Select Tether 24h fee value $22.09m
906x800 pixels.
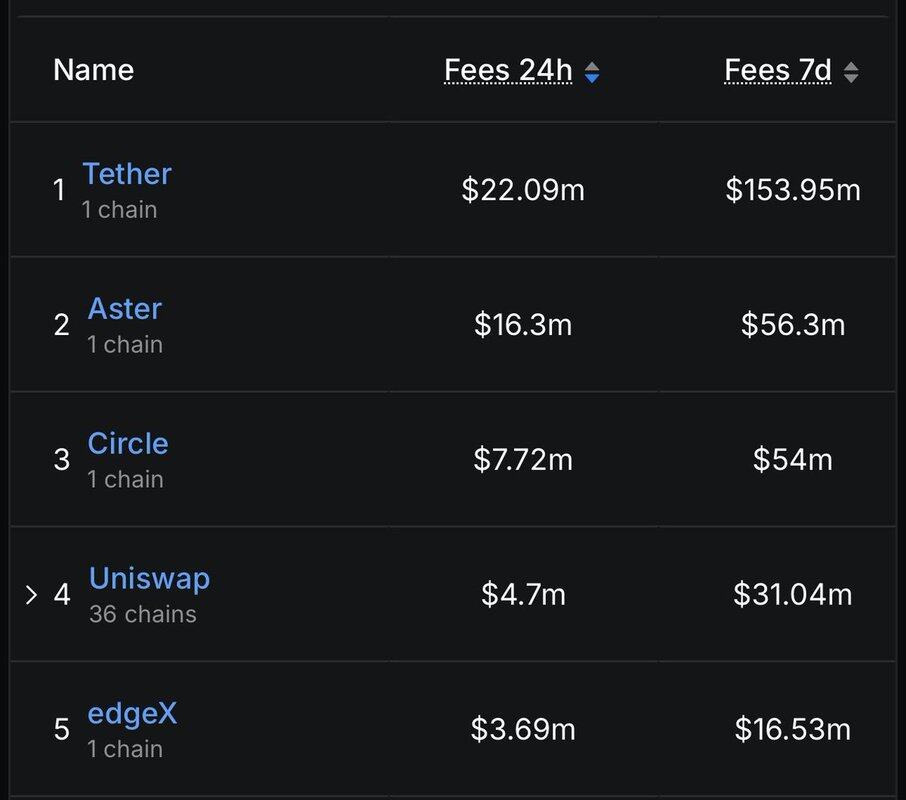(523, 190)
